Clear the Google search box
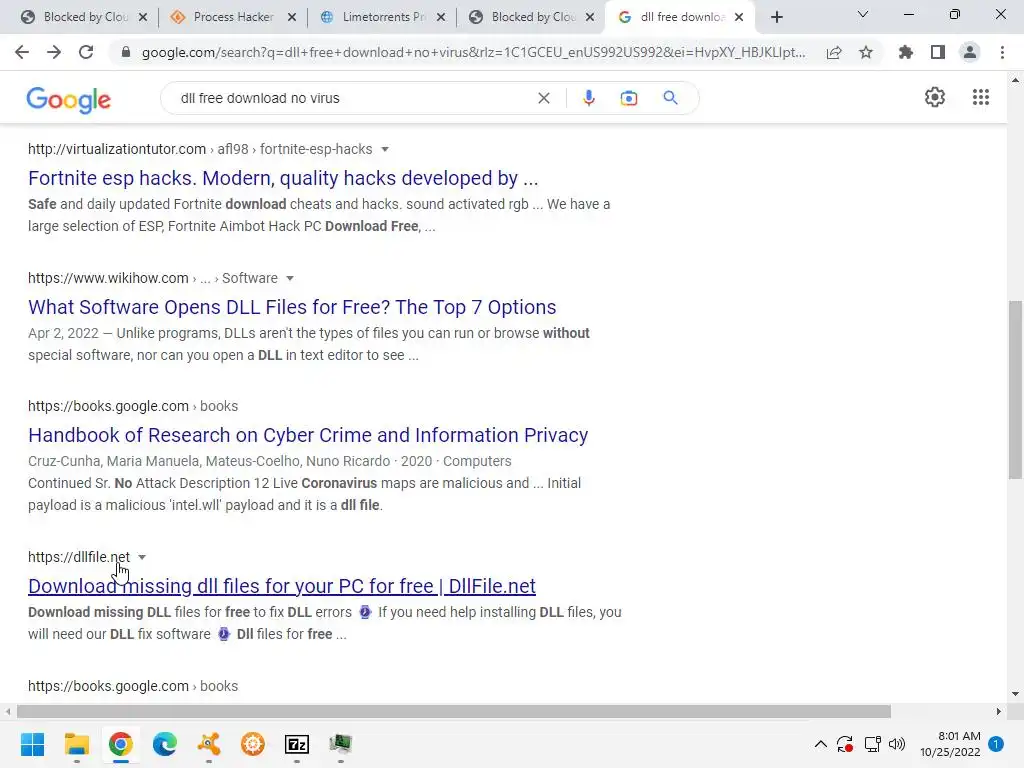This screenshot has height=768, width=1024. [x=543, y=98]
